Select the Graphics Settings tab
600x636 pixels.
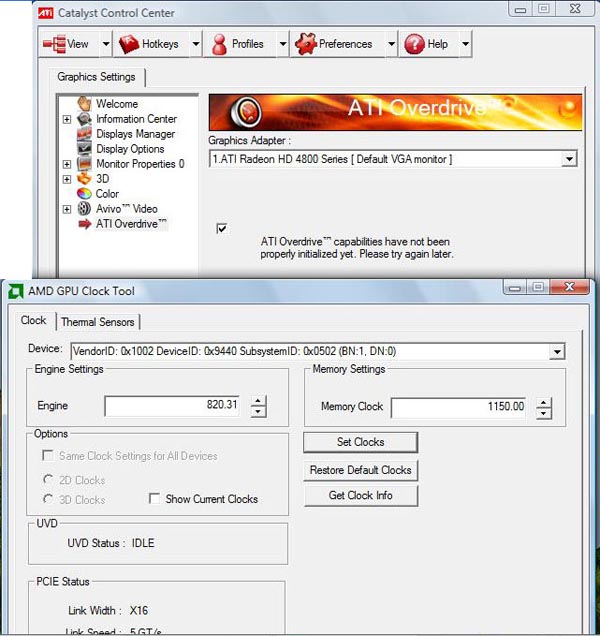coord(97,77)
